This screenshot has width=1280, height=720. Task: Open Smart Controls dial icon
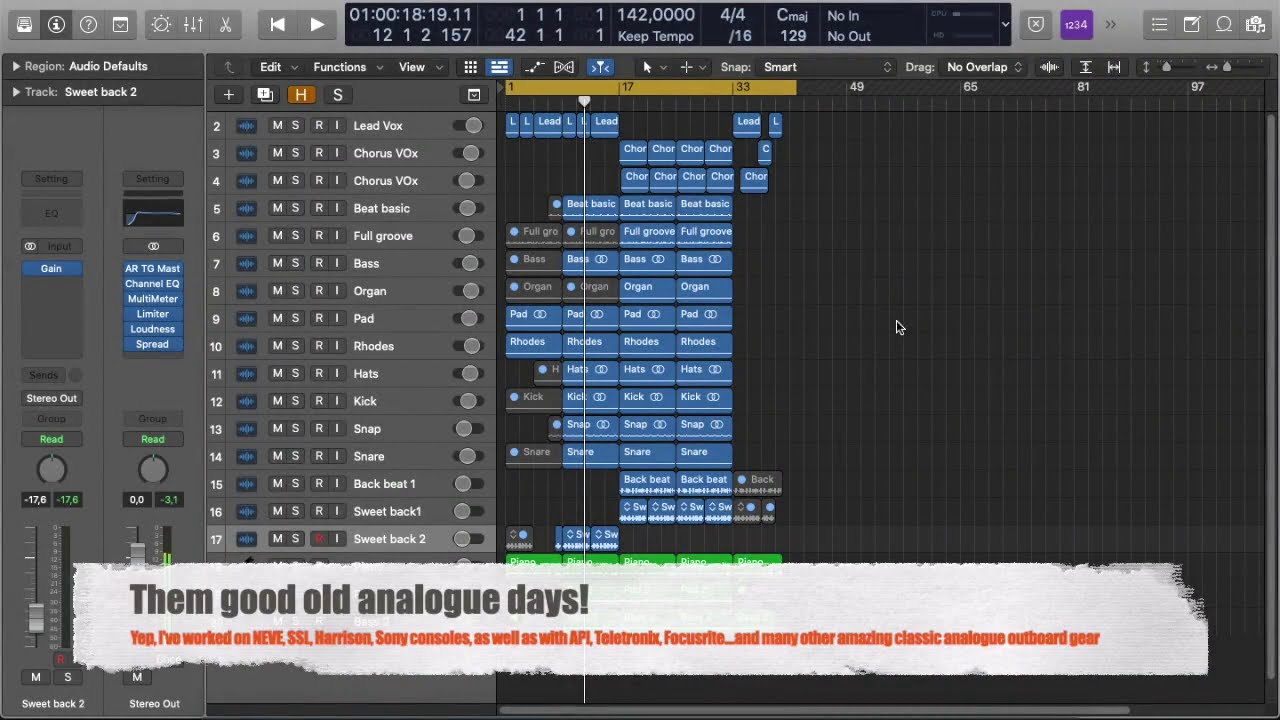tap(161, 25)
